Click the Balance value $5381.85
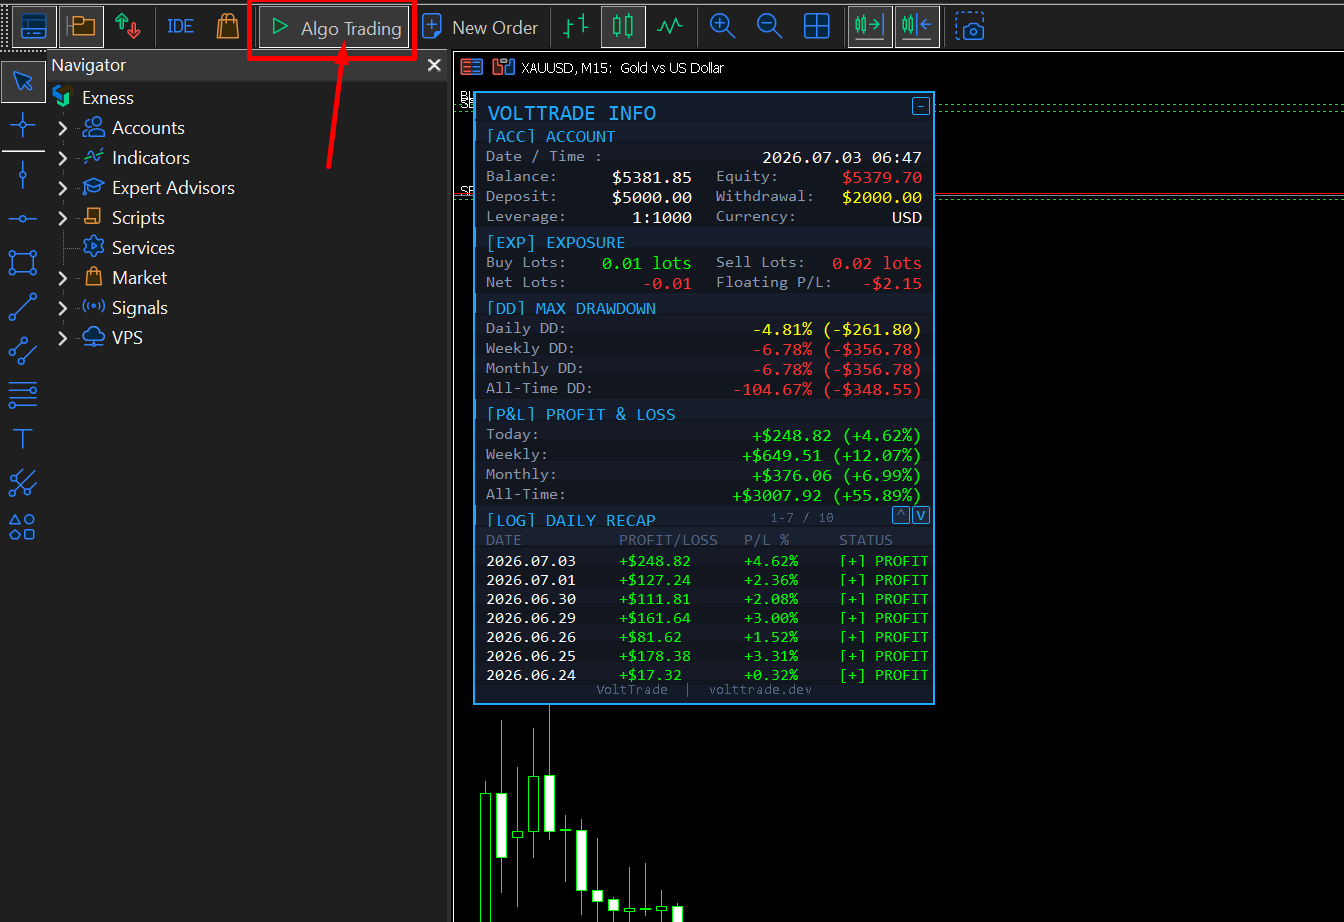 [652, 177]
